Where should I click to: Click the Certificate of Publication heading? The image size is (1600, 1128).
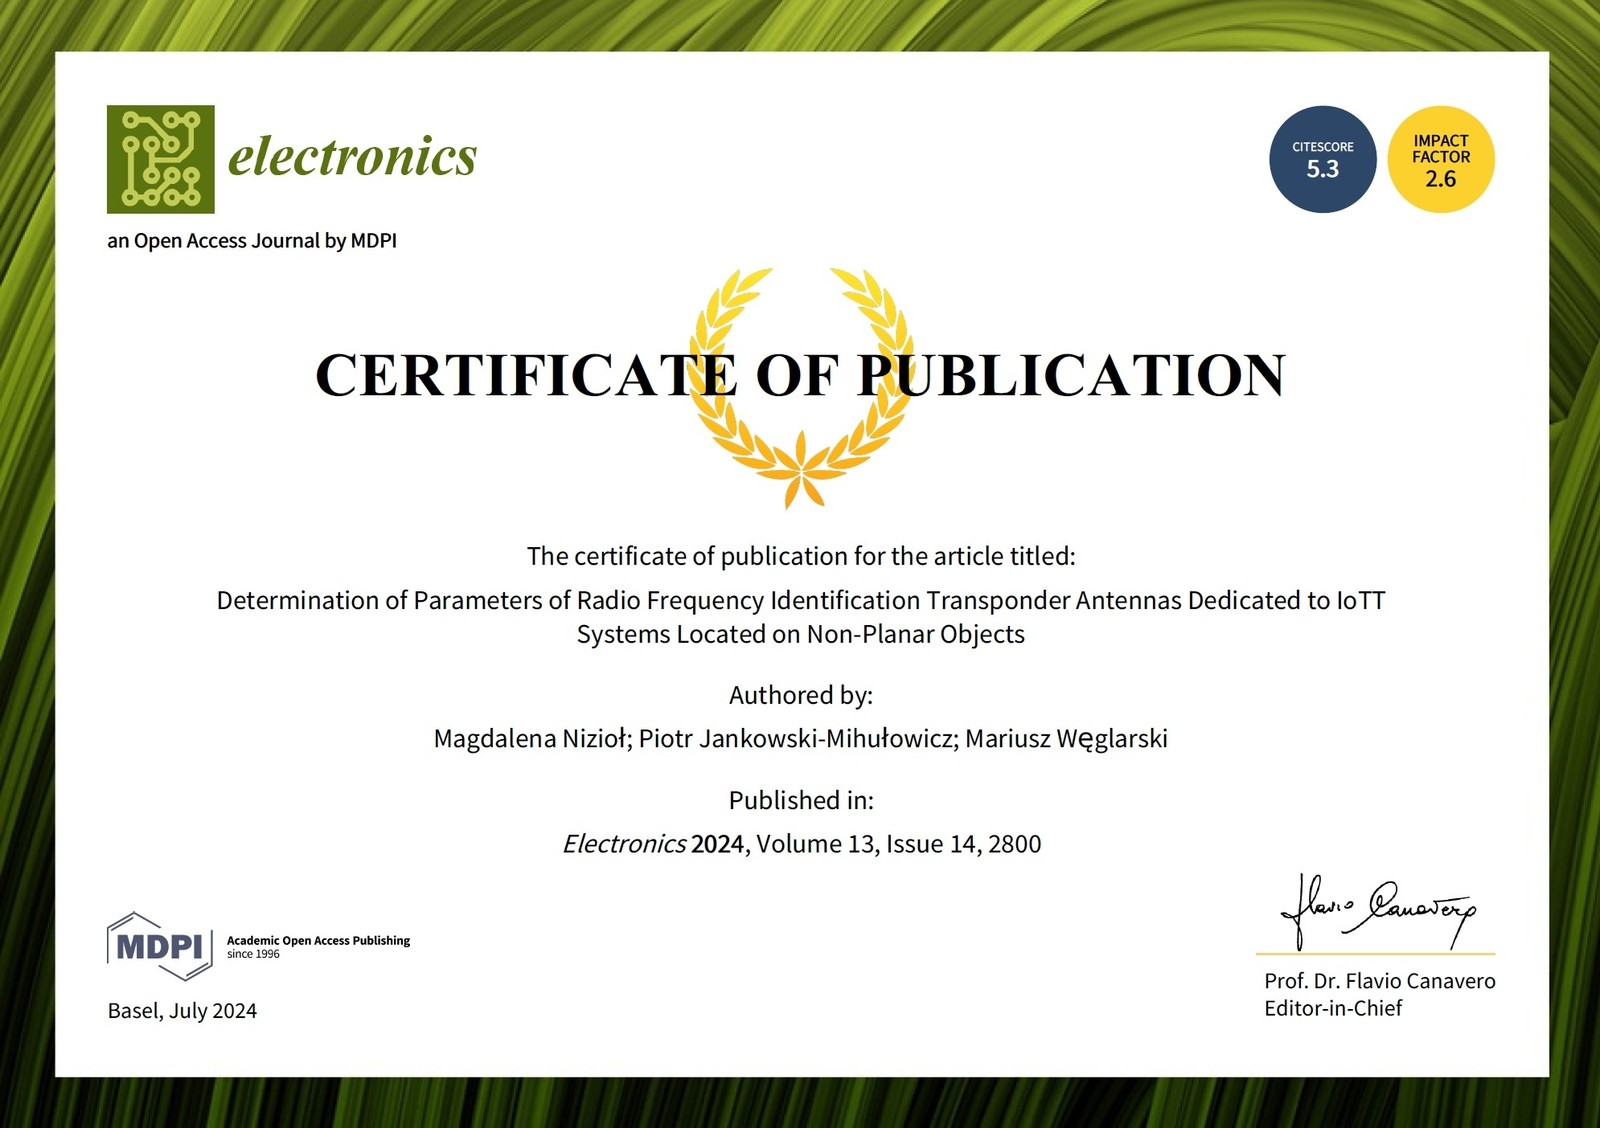(800, 375)
